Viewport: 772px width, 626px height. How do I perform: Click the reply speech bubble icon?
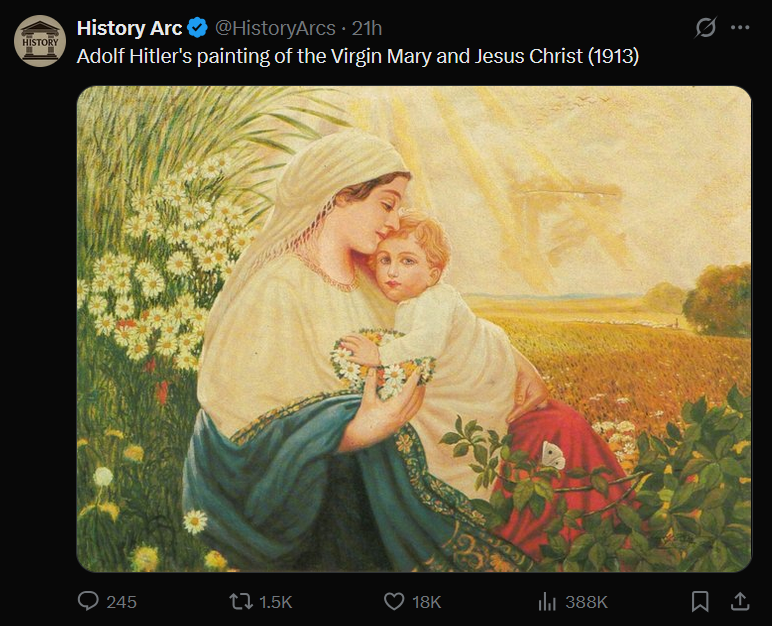[x=89, y=601]
